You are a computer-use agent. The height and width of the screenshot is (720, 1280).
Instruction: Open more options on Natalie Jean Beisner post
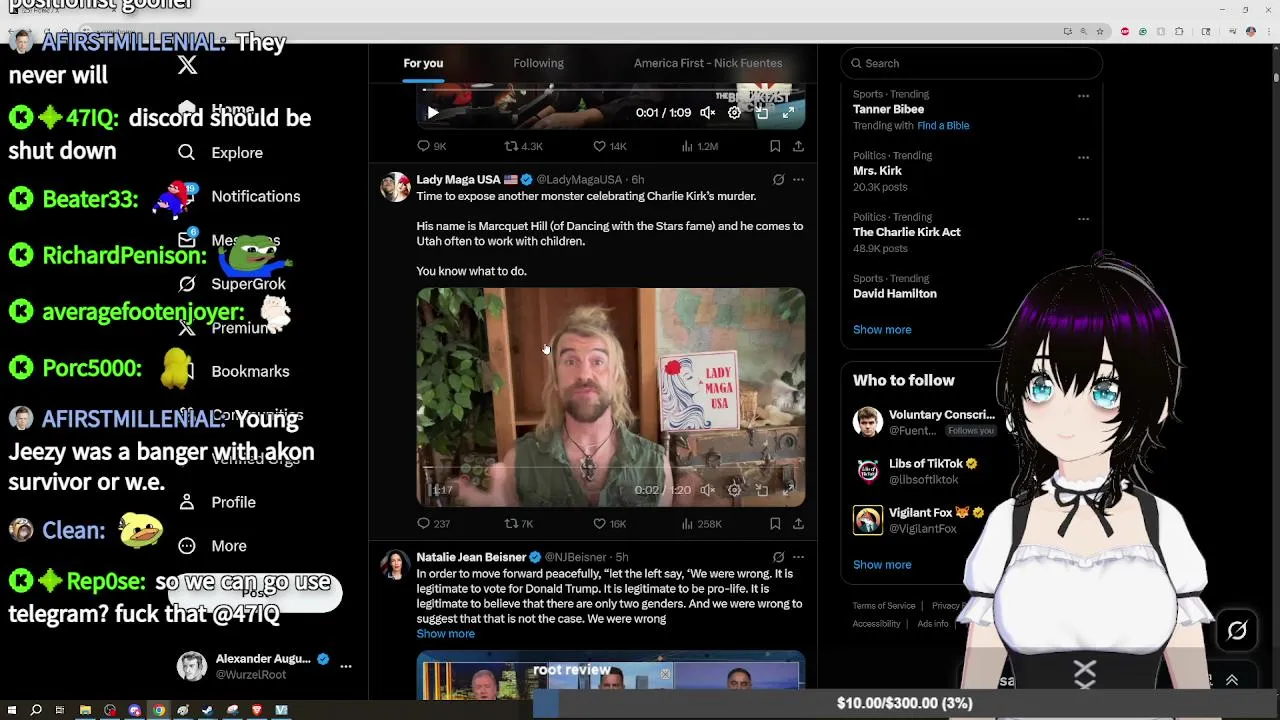pos(798,557)
